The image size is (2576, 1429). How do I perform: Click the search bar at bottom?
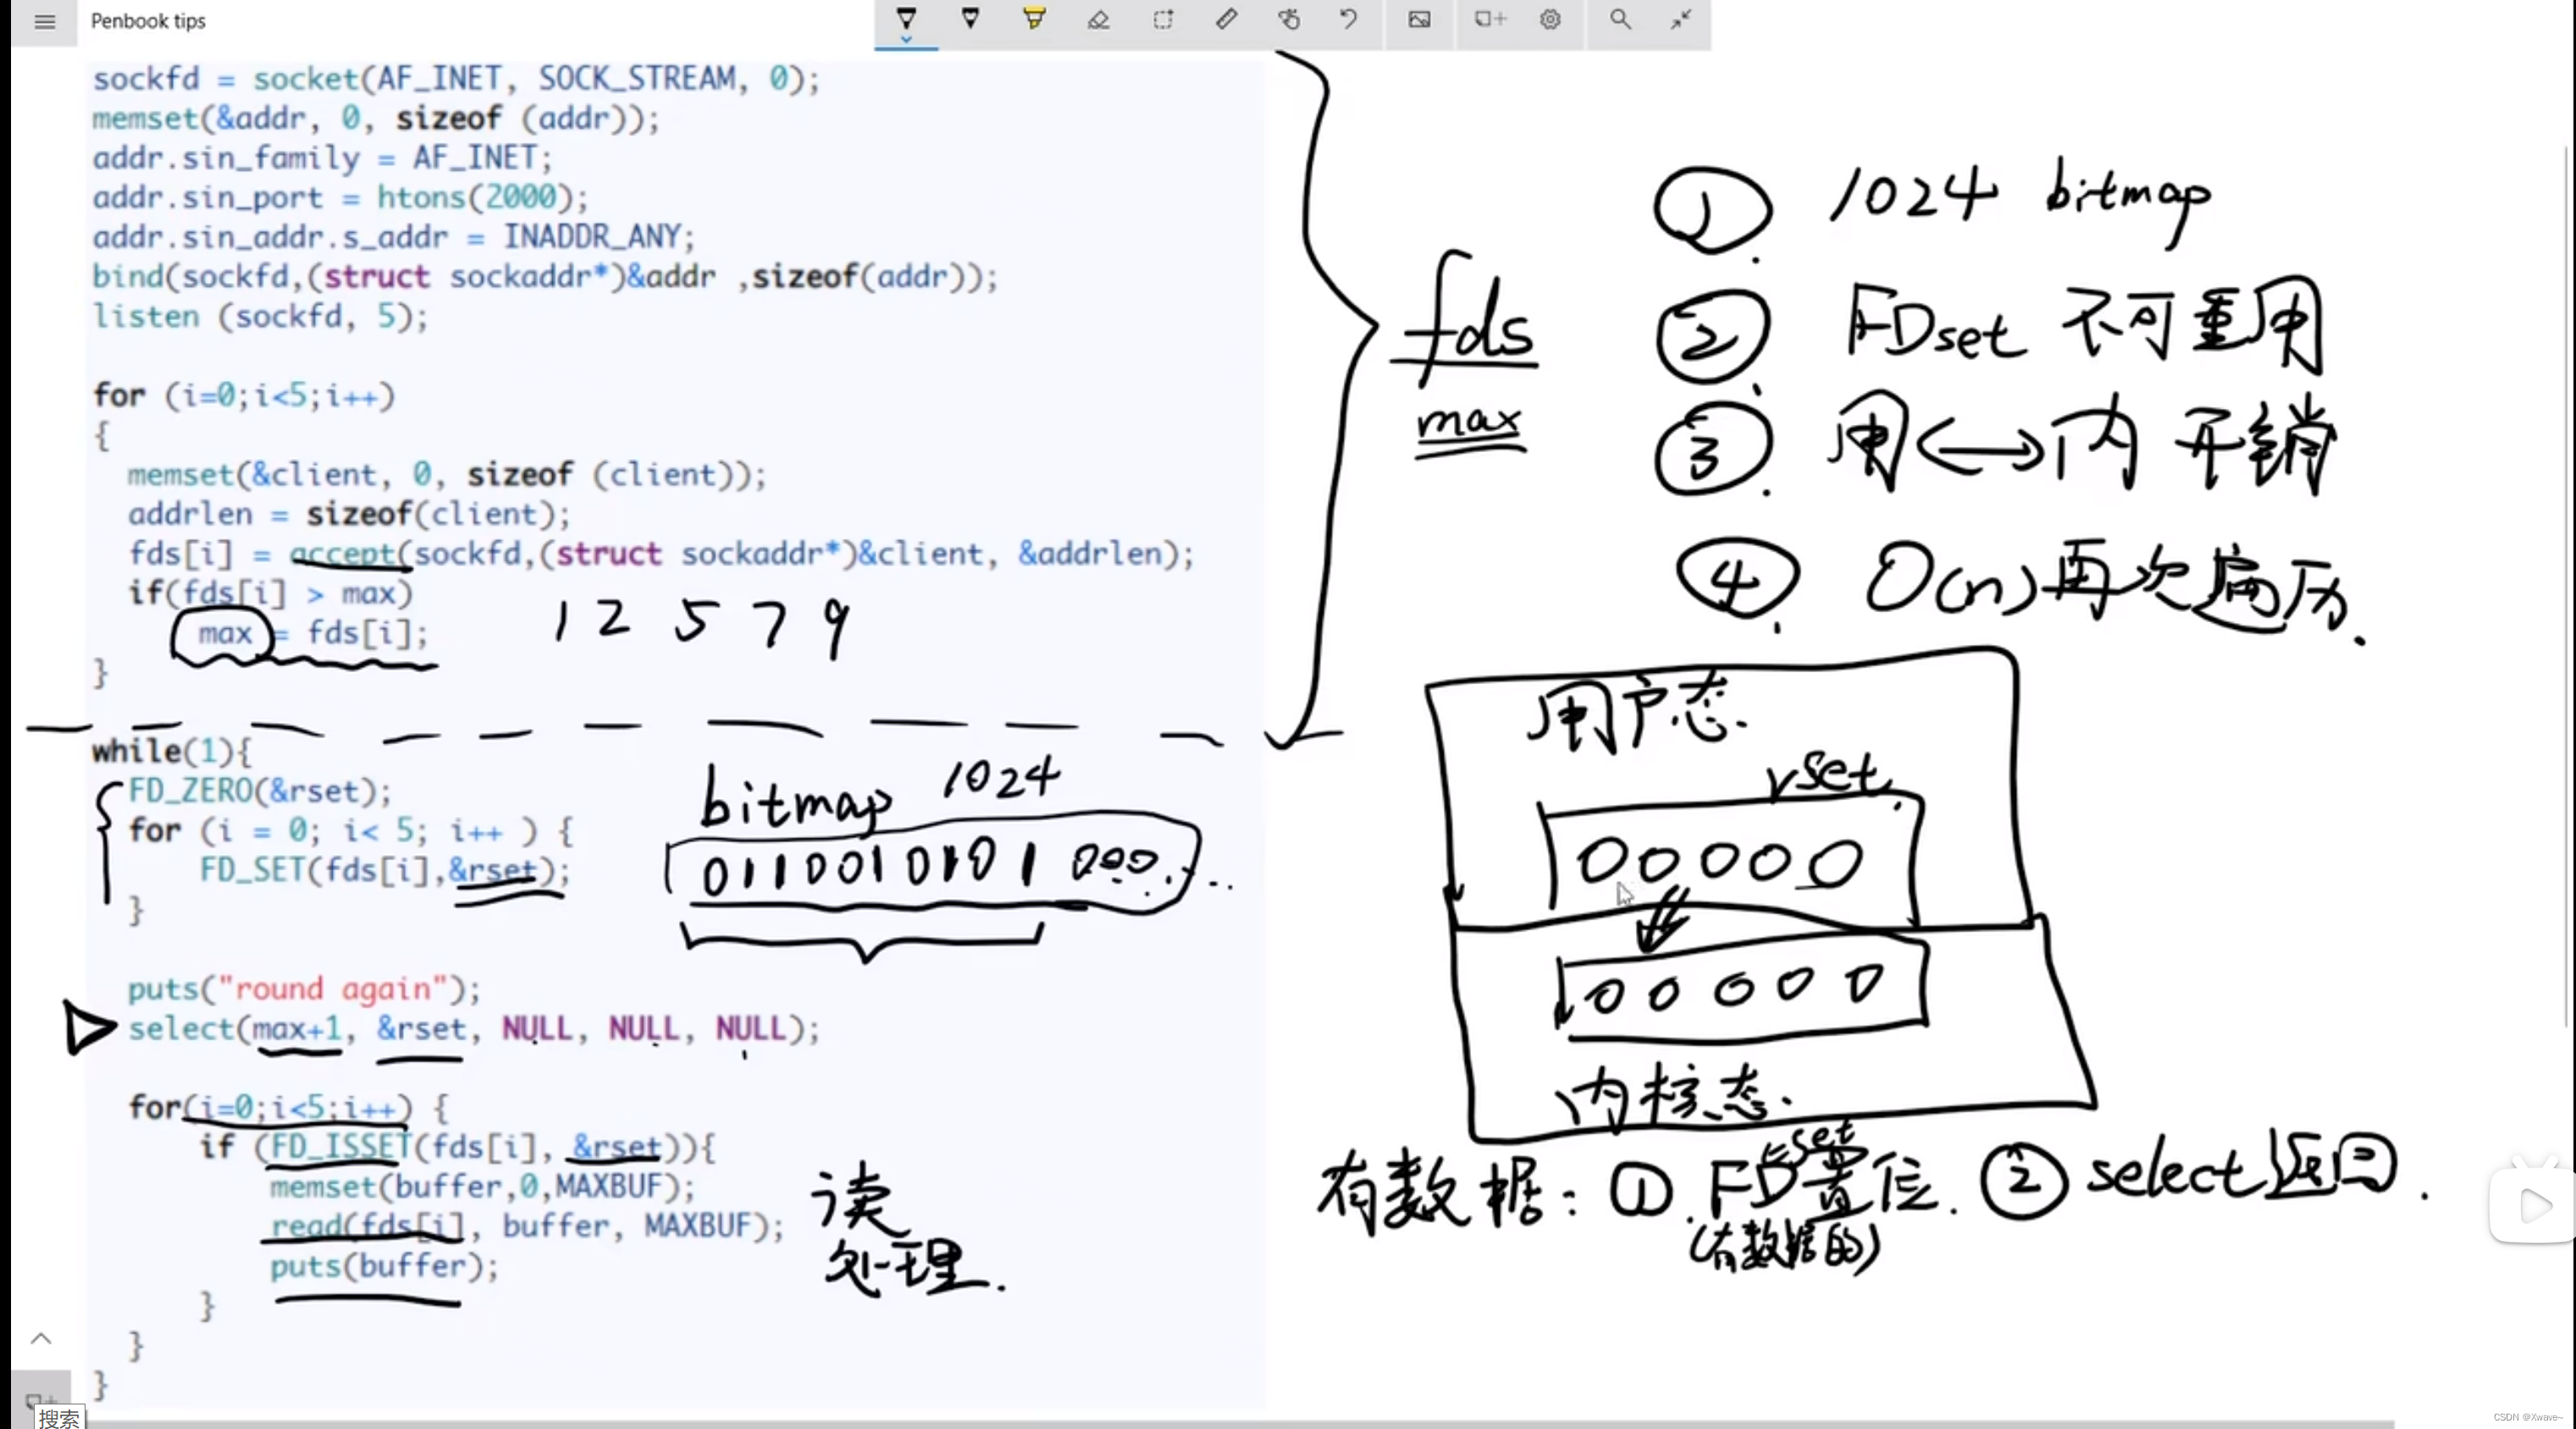60,1416
